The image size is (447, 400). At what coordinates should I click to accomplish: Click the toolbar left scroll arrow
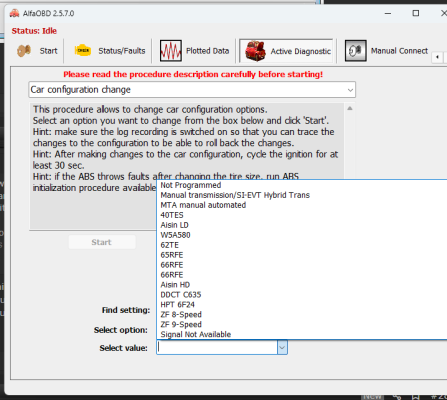pyautogui.click(x=437, y=57)
